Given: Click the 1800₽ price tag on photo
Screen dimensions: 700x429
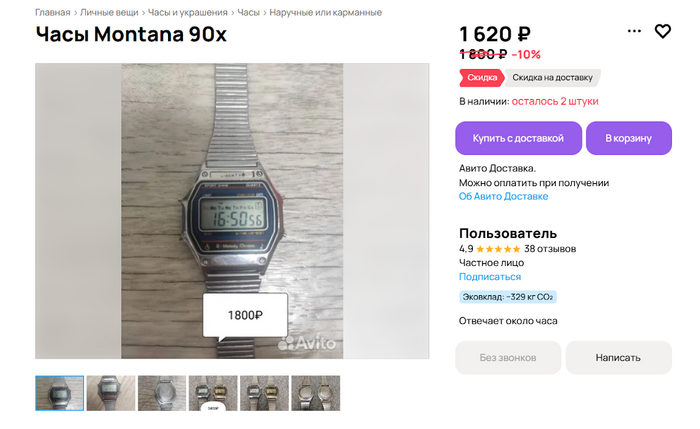Looking at the screenshot, I should (245, 315).
